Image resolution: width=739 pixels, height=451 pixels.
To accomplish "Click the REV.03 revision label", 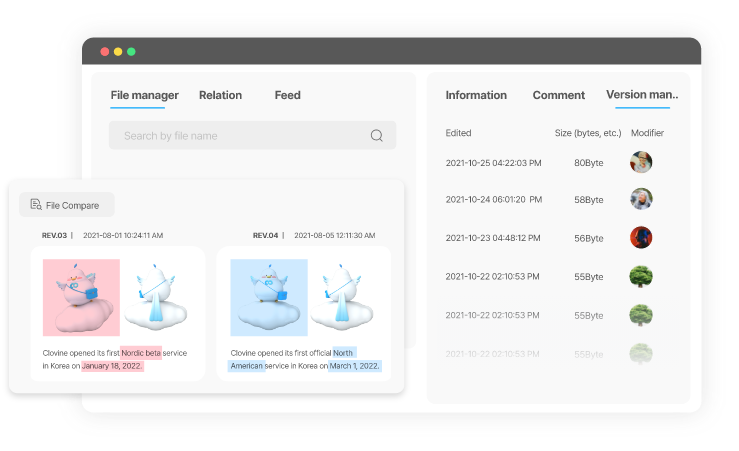I will [54, 235].
